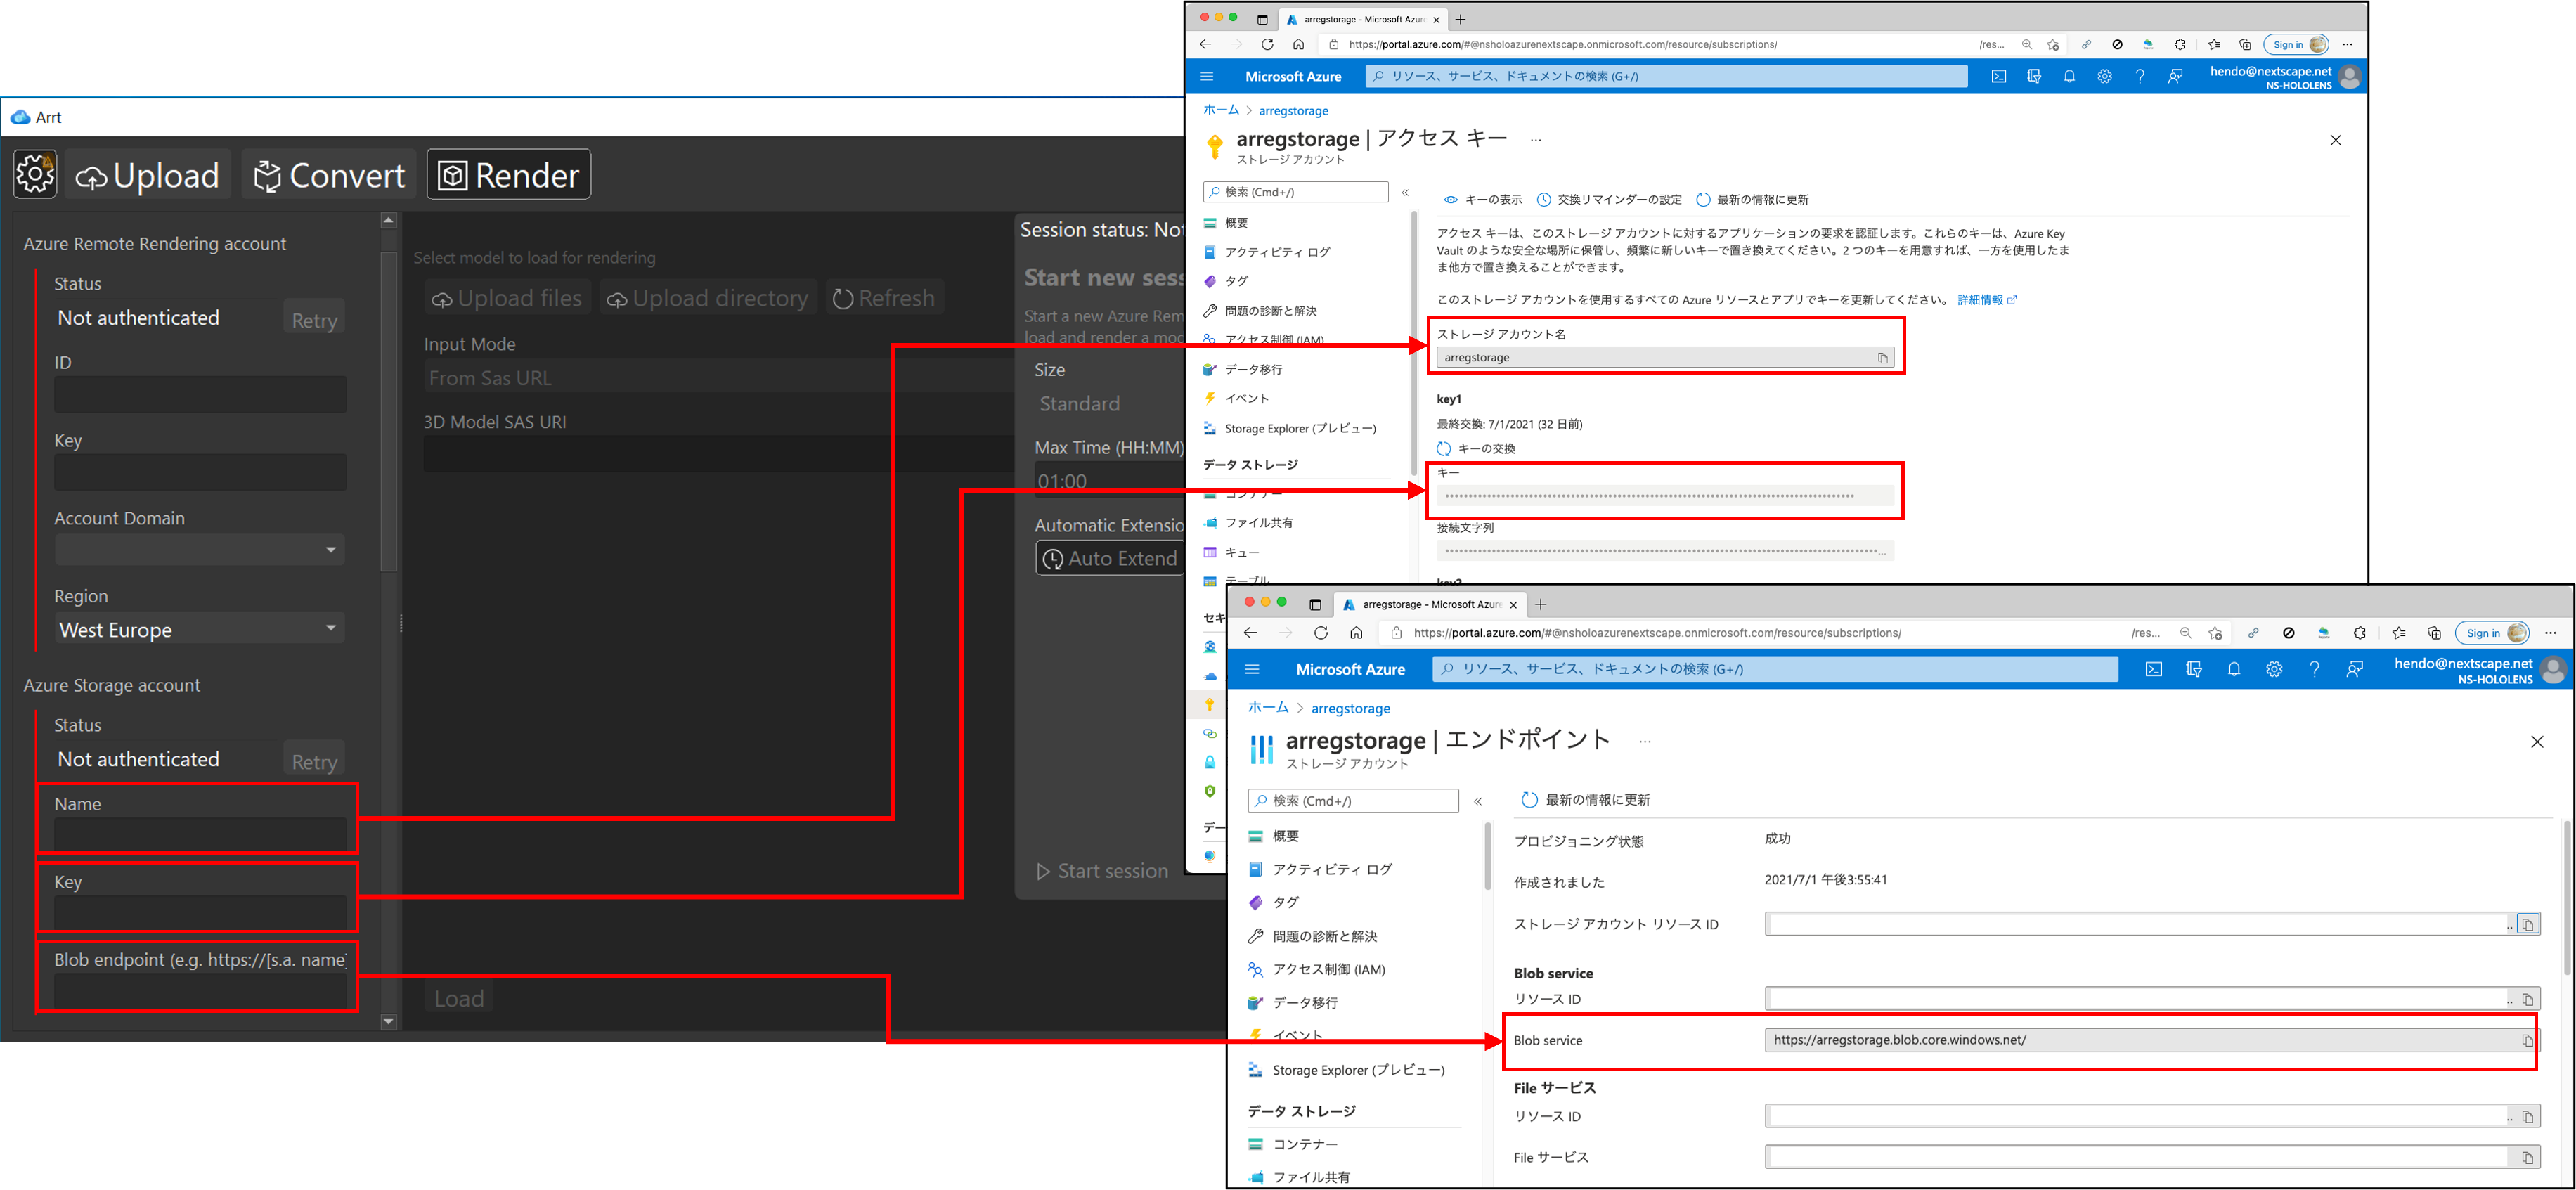Collapse the endpoints side menu chevron
The width and height of the screenshot is (2576, 1190).
tap(1478, 801)
